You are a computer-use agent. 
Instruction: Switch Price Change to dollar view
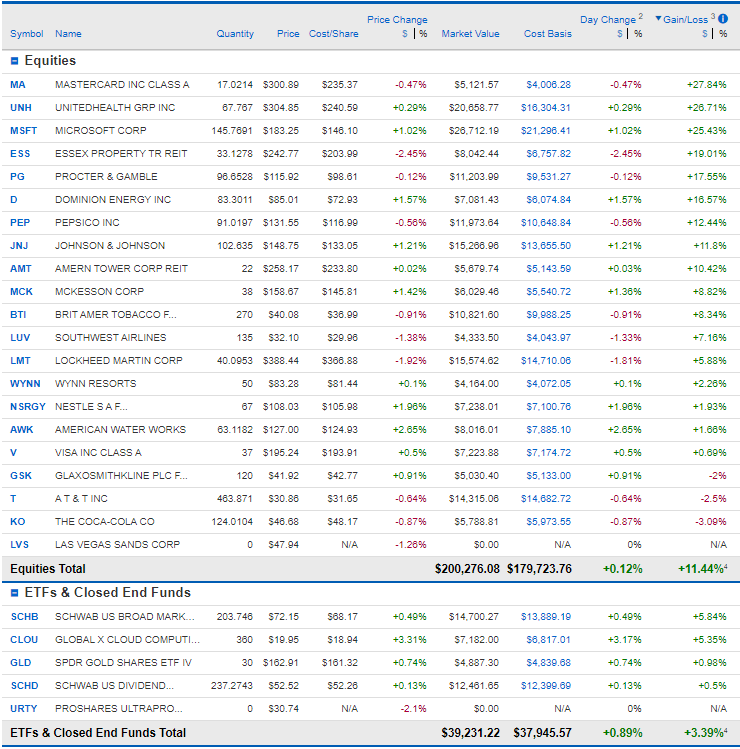click(405, 33)
